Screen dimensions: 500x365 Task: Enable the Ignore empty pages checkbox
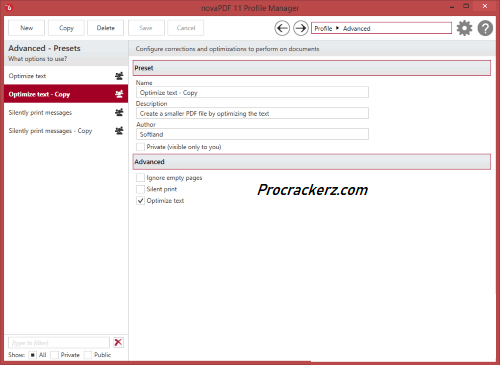[140, 178]
